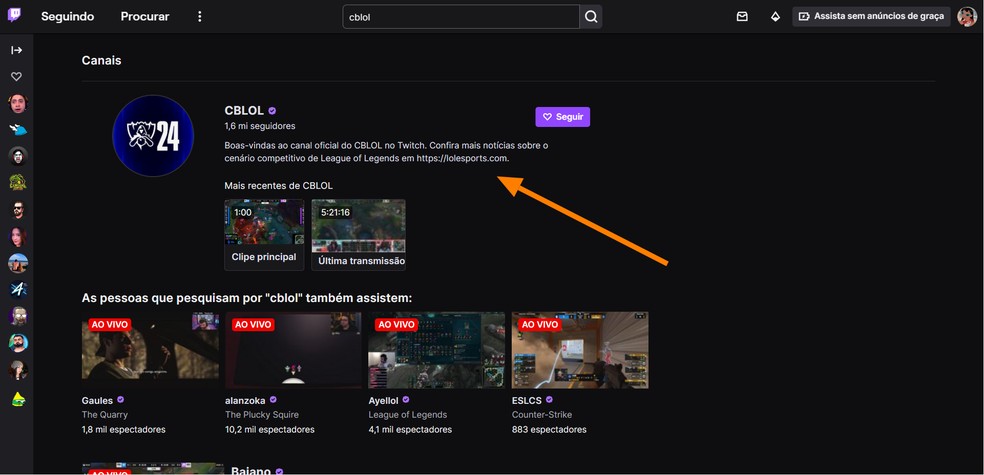Click Última transmissão label
Screen dimensions: 984x475
pos(361,261)
